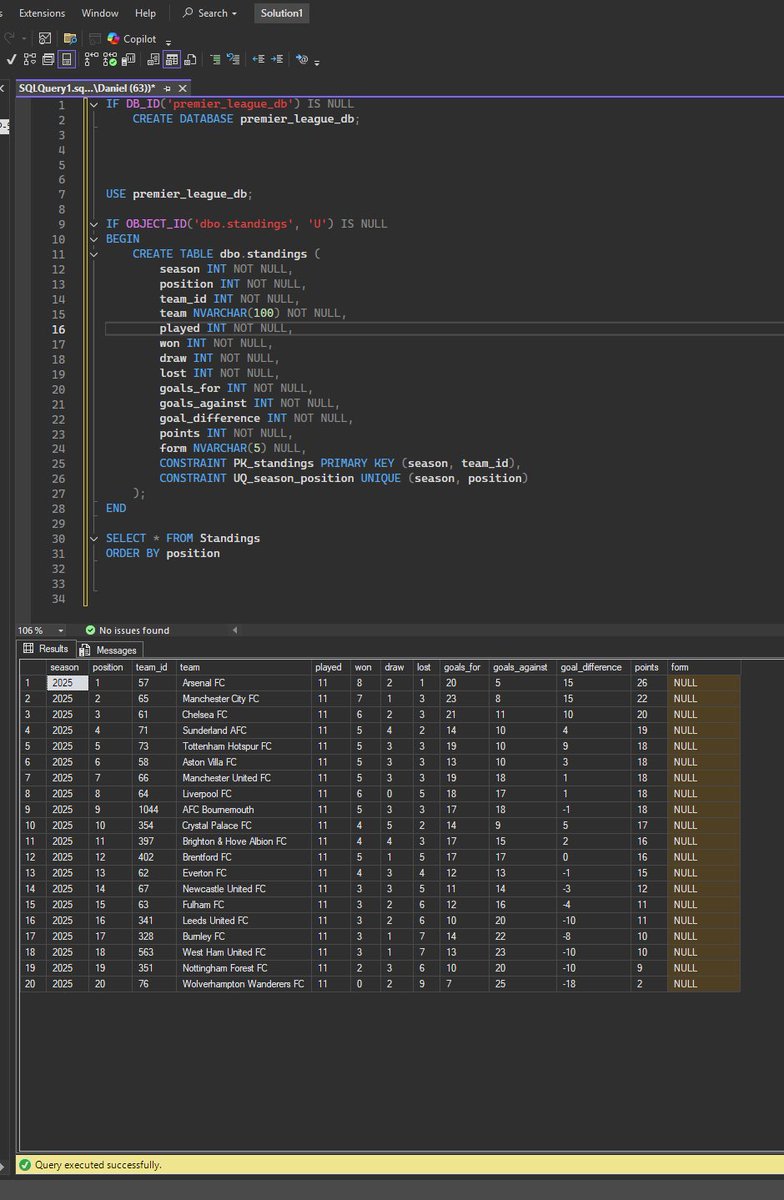Increase the line indent
Viewport: 784px width, 1200px height.
(x=276, y=59)
